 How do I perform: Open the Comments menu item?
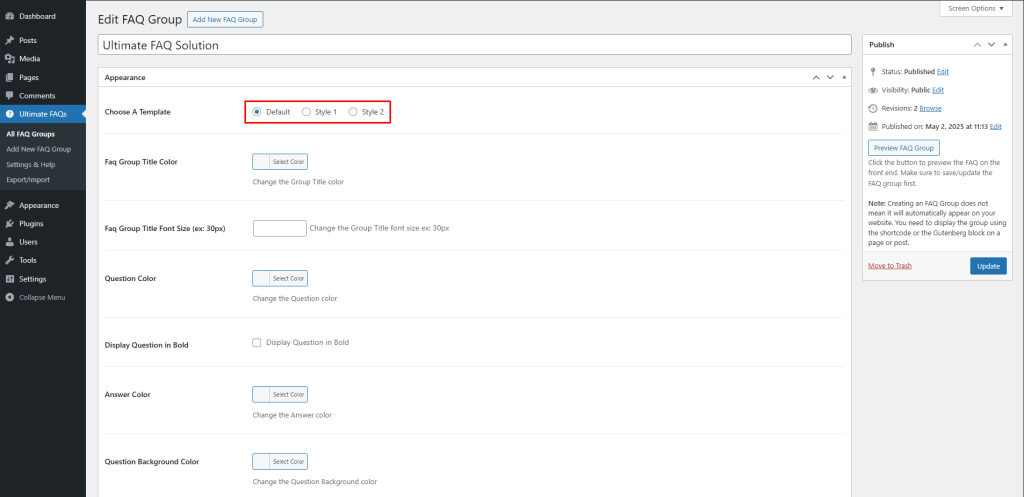pos(42,95)
